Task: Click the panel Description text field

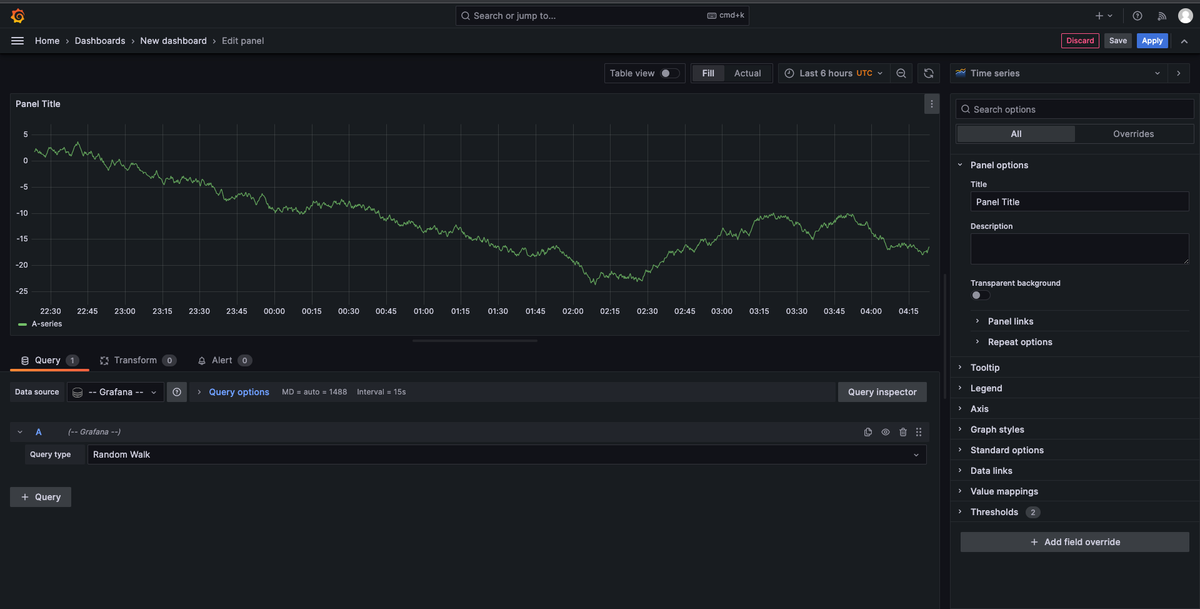Action: pos(1079,249)
